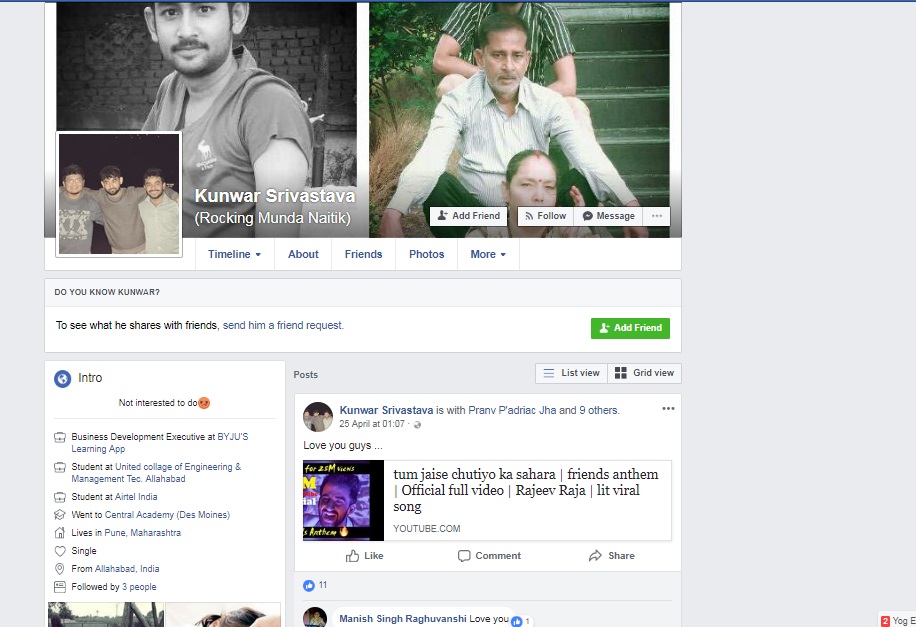Open post timestamp 25 April at 01:07

click(x=372, y=424)
